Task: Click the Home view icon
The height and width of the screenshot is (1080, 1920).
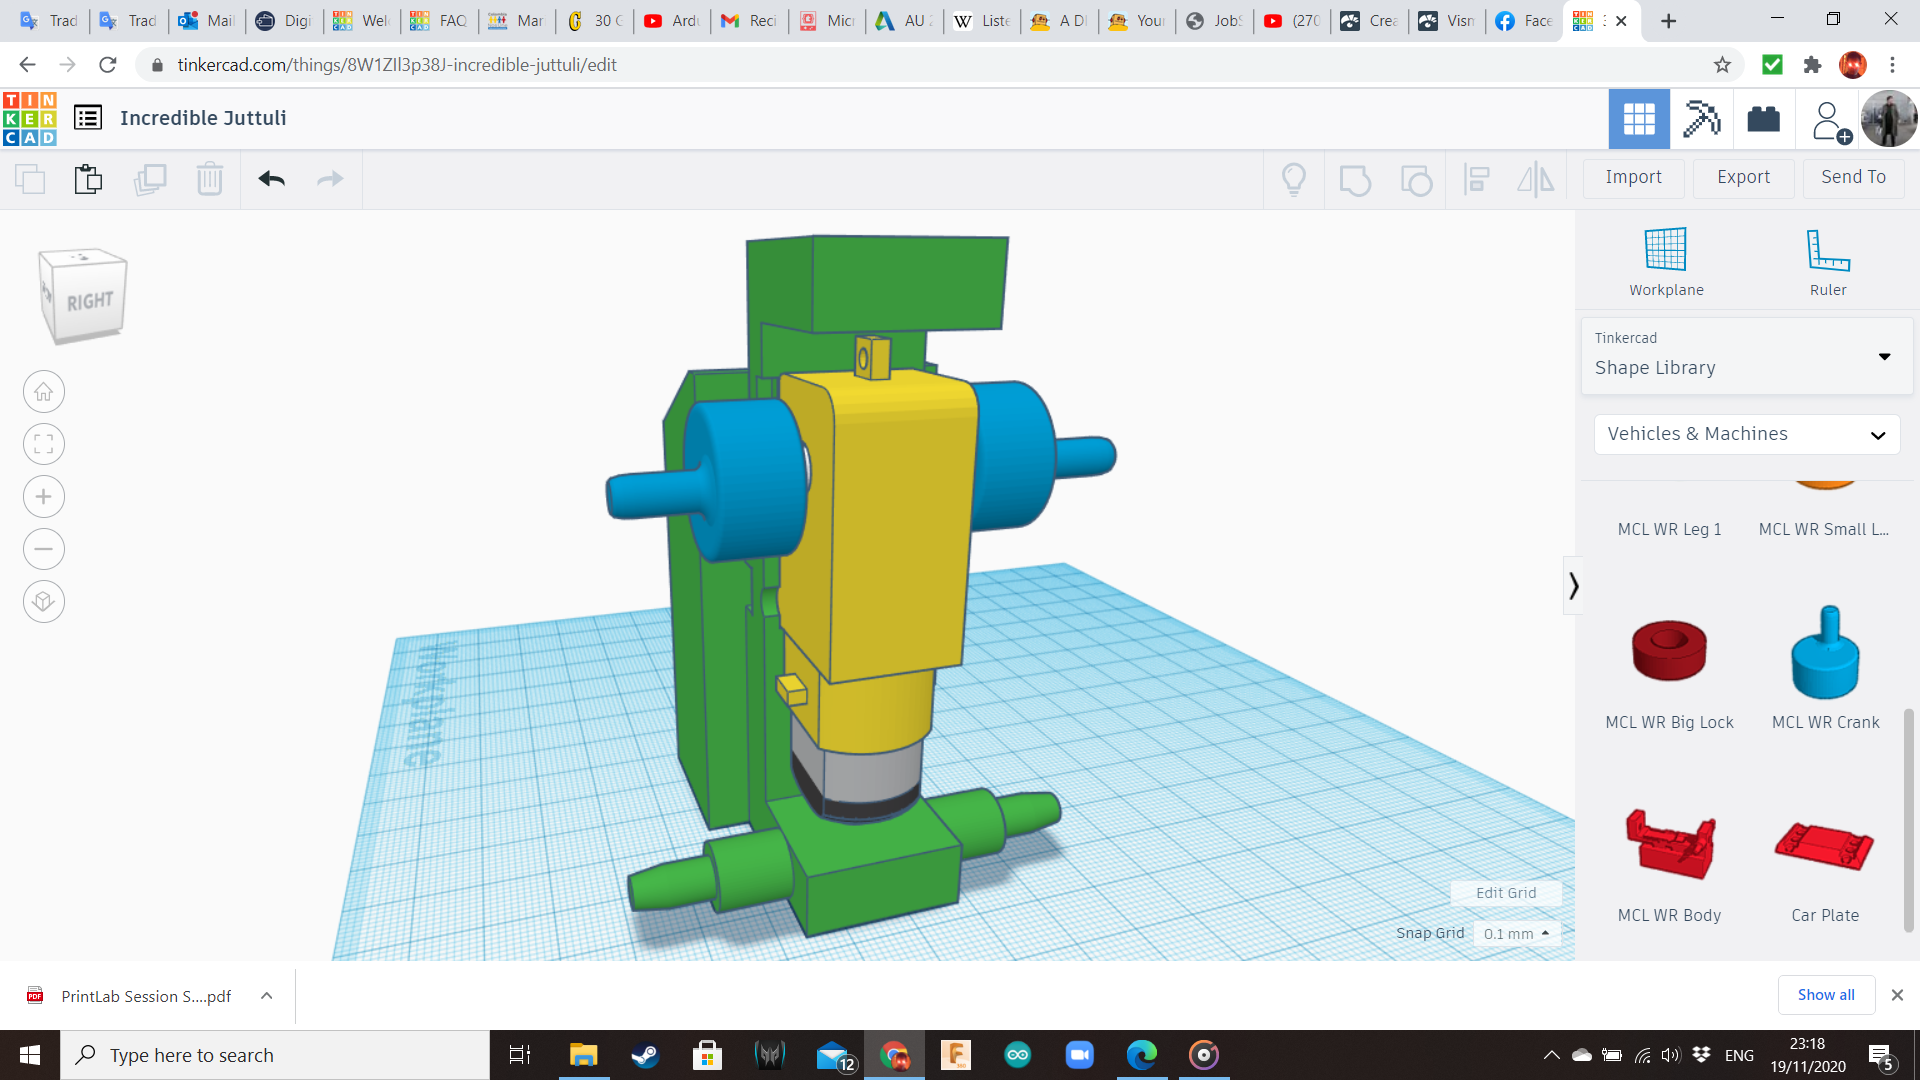Action: click(x=44, y=392)
